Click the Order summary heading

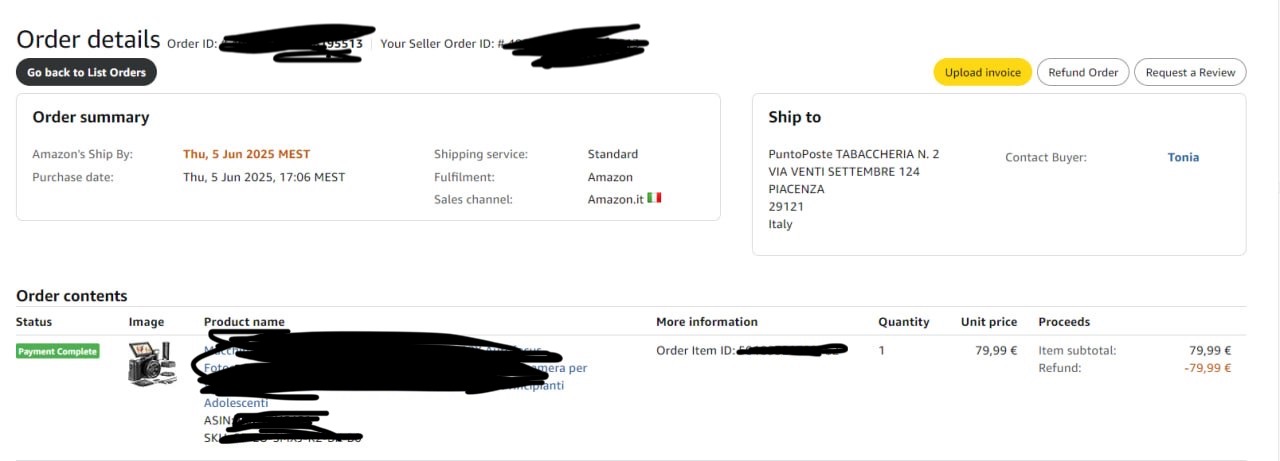(91, 117)
